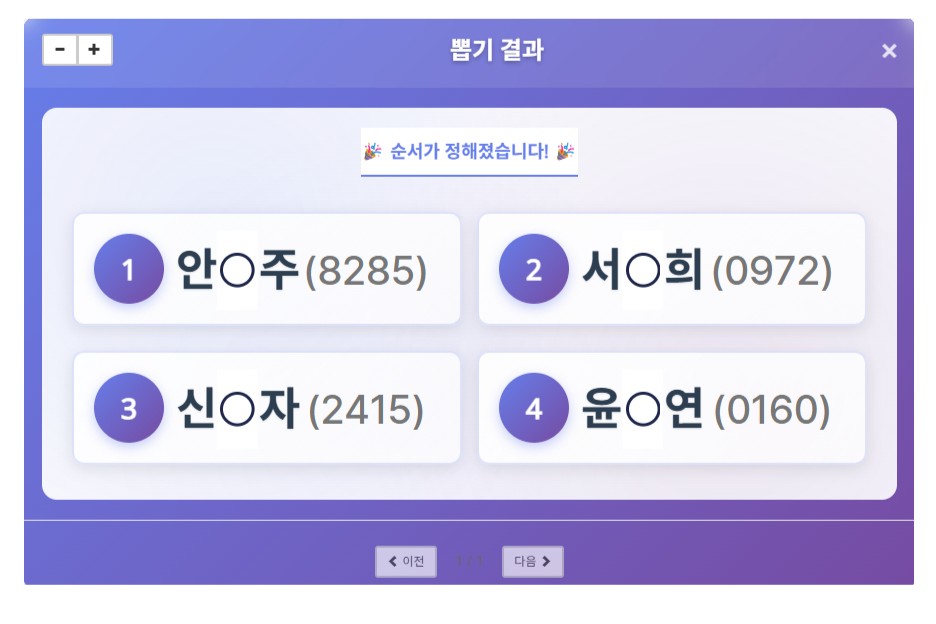Click the (0160) number label
The height and width of the screenshot is (624, 936).
[772, 410]
